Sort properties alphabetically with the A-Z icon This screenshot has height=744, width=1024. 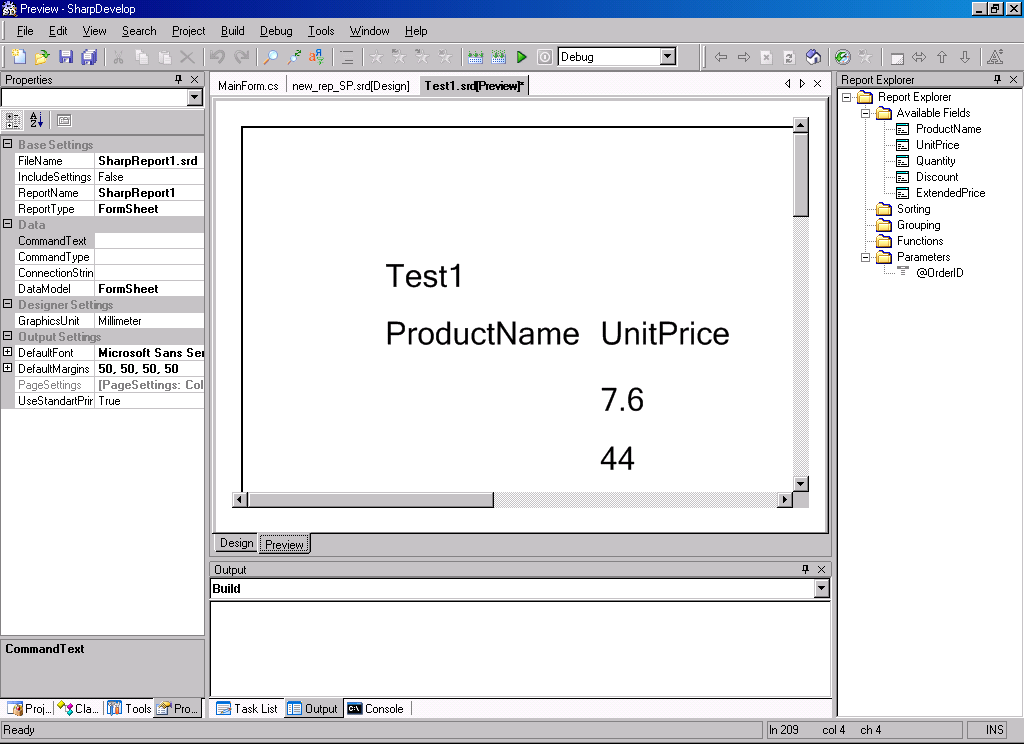click(x=37, y=121)
